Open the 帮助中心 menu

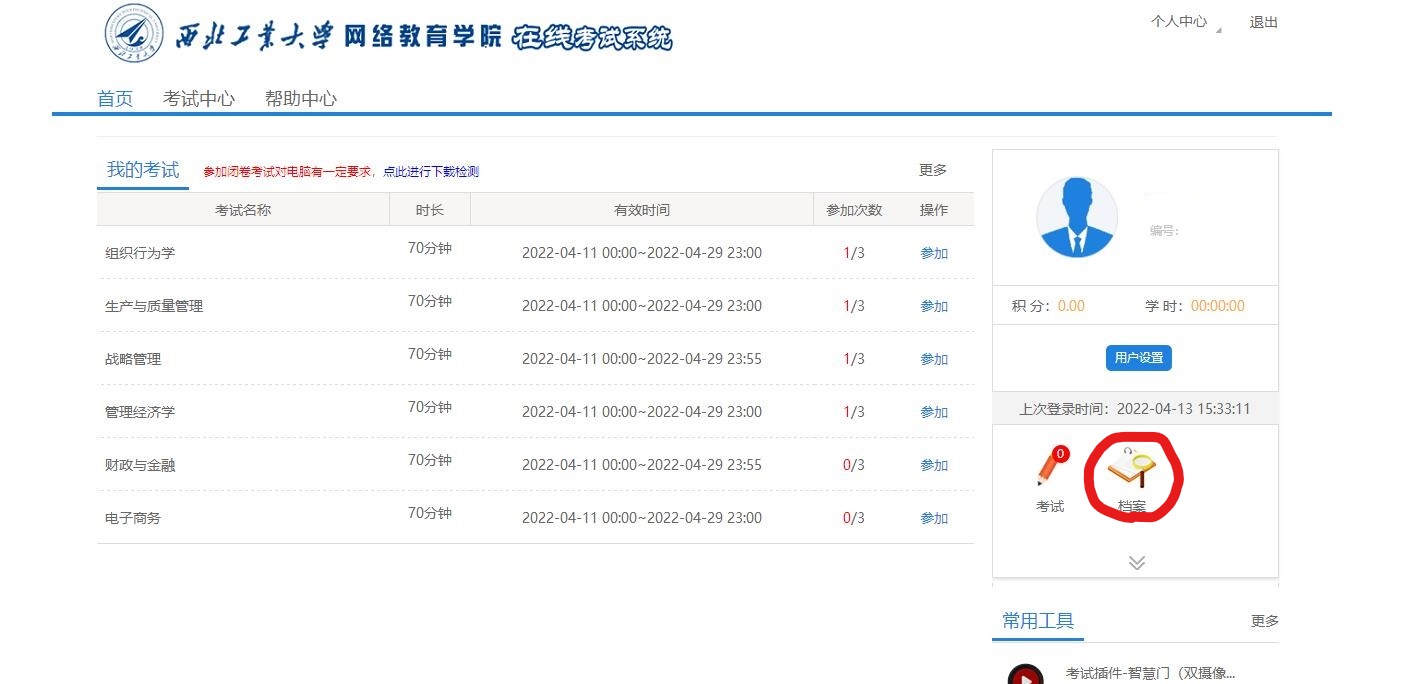[x=300, y=98]
